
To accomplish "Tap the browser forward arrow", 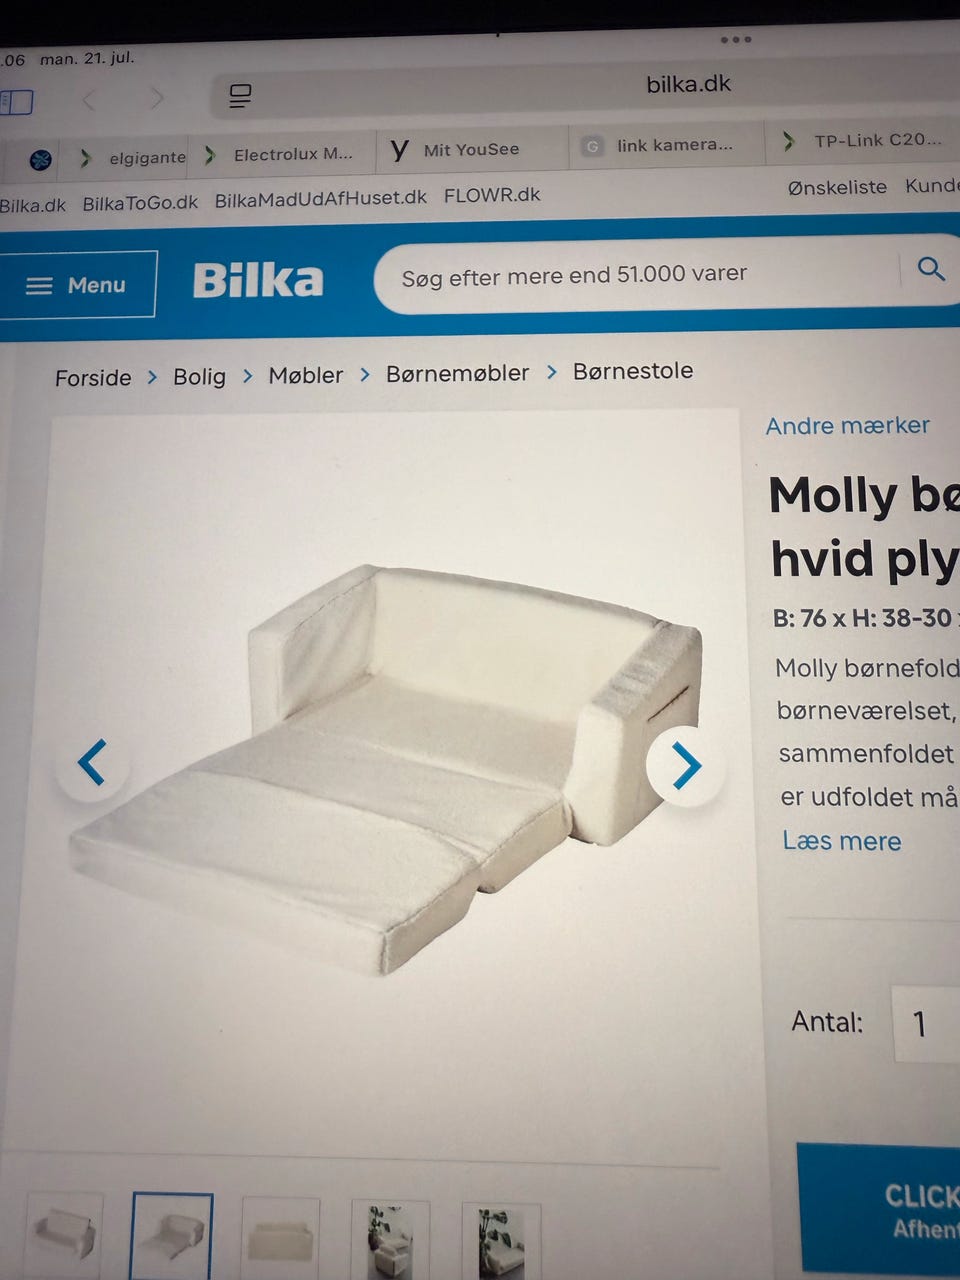I will point(157,98).
